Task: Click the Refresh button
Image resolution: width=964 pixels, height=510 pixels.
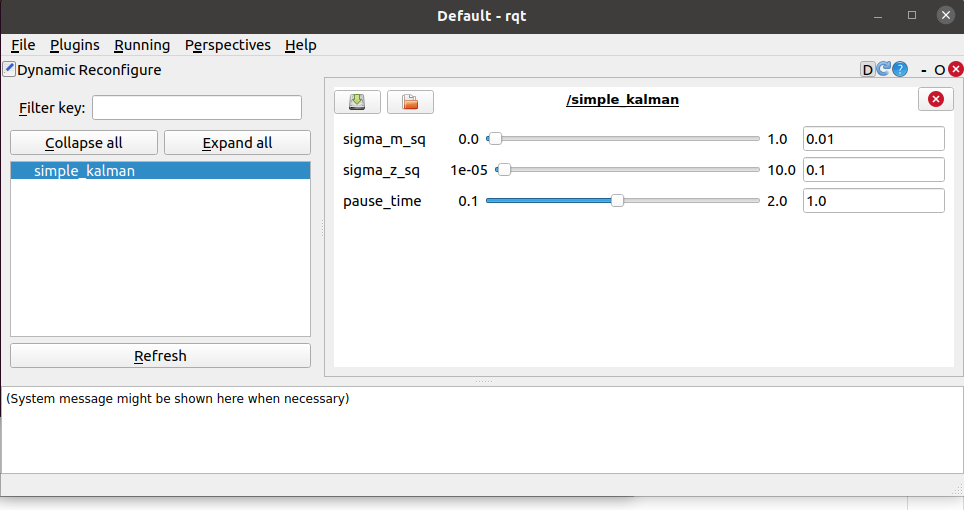Action: [160, 356]
